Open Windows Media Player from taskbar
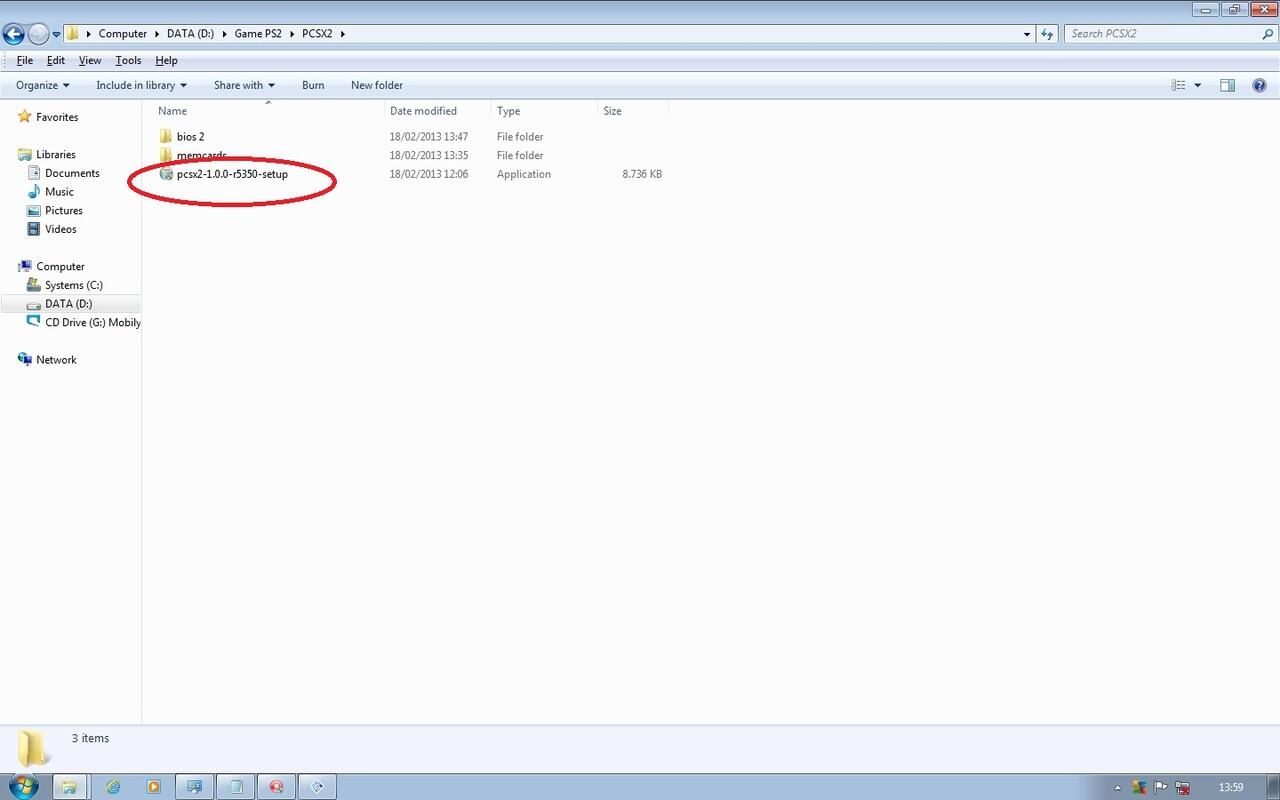This screenshot has width=1280, height=800. [153, 787]
